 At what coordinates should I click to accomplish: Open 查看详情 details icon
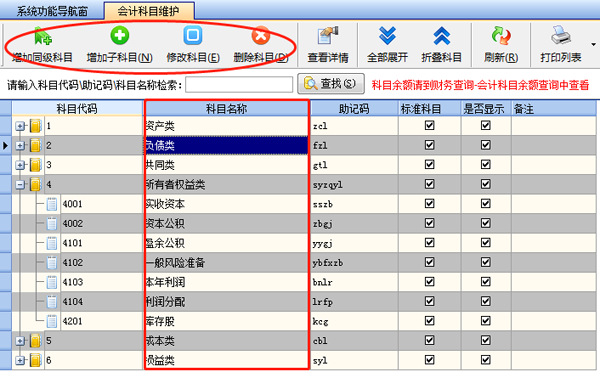[x=328, y=36]
